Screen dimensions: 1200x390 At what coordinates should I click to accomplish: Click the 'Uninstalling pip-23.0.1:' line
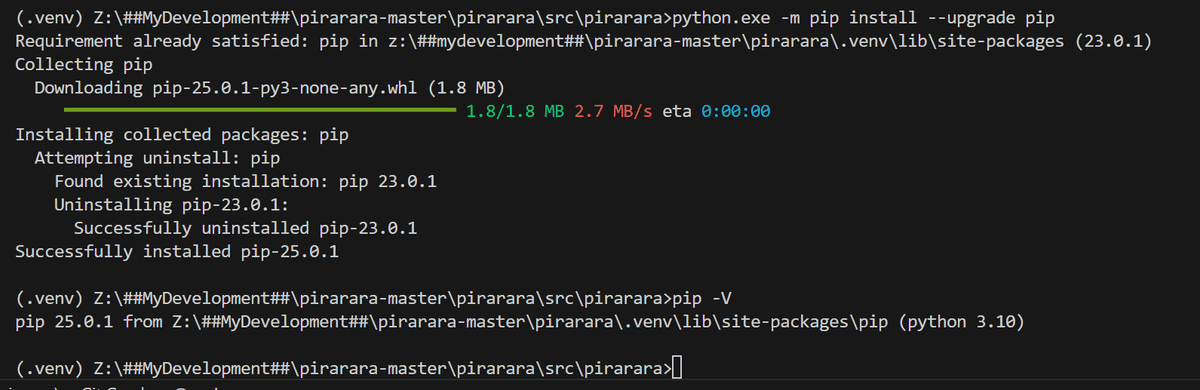tap(171, 205)
